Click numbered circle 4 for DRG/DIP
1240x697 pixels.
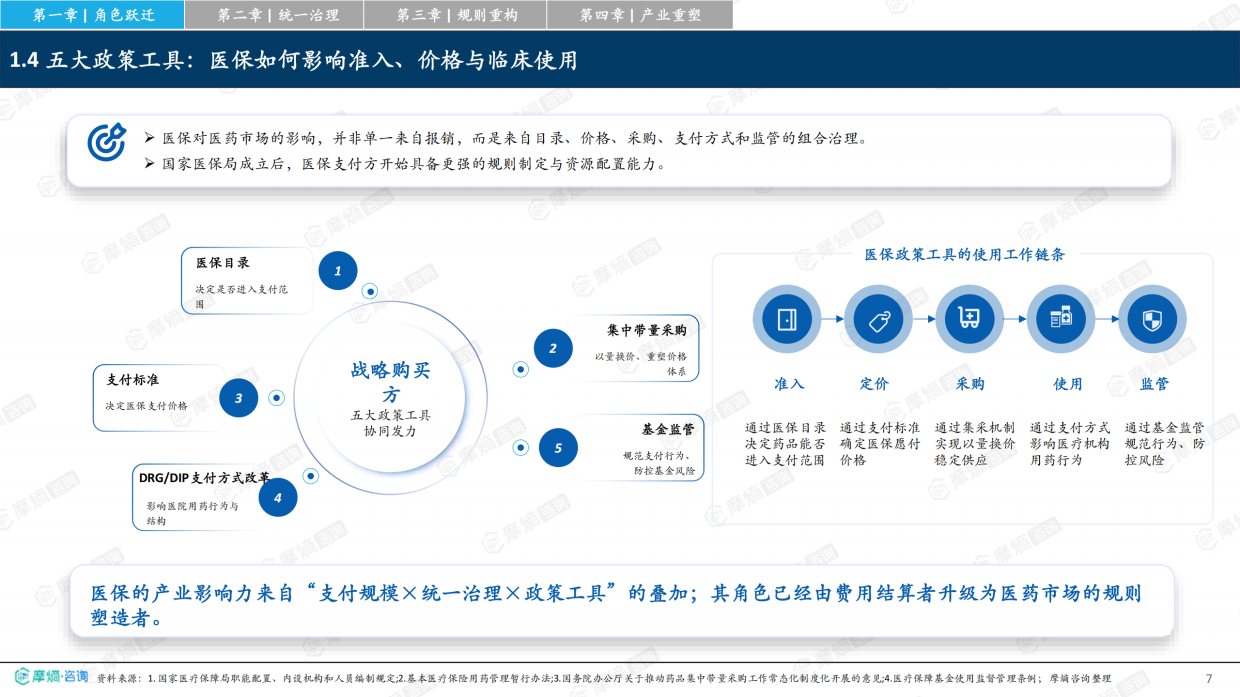click(x=278, y=496)
